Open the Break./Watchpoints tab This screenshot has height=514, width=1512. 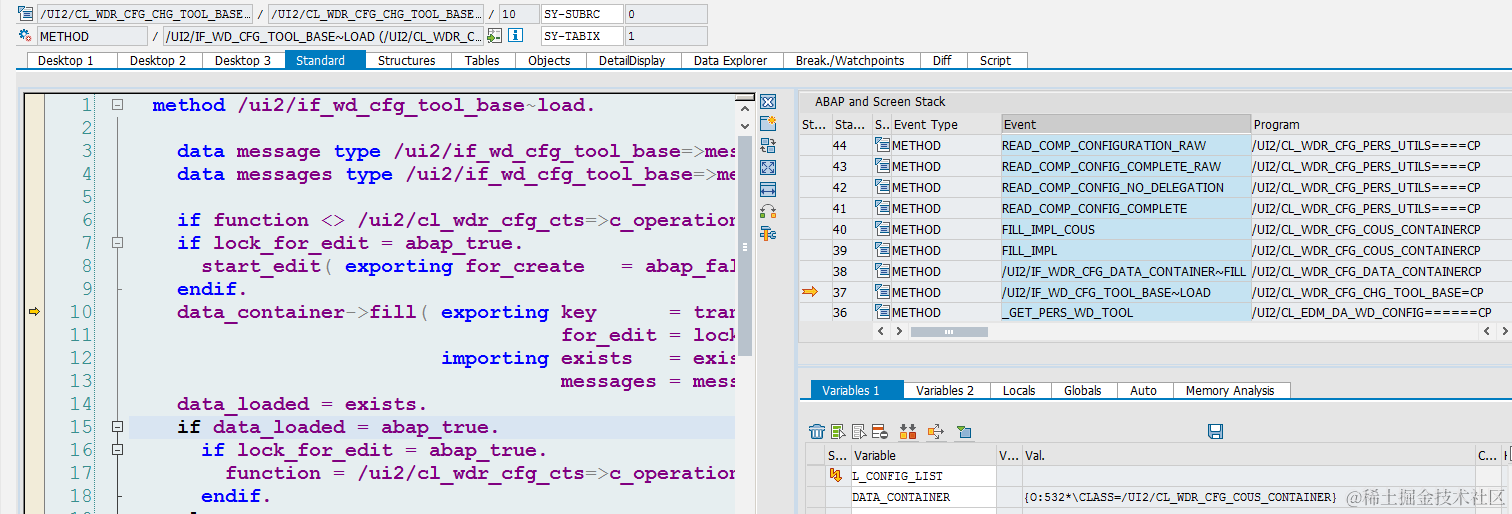[850, 61]
